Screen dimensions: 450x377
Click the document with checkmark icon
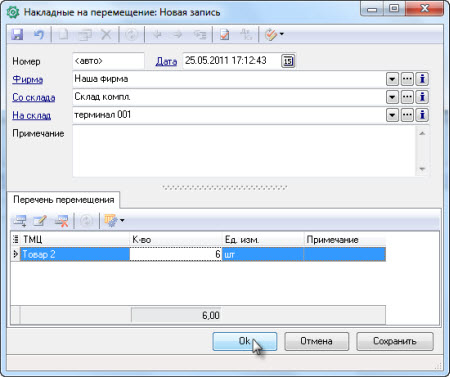coord(225,34)
